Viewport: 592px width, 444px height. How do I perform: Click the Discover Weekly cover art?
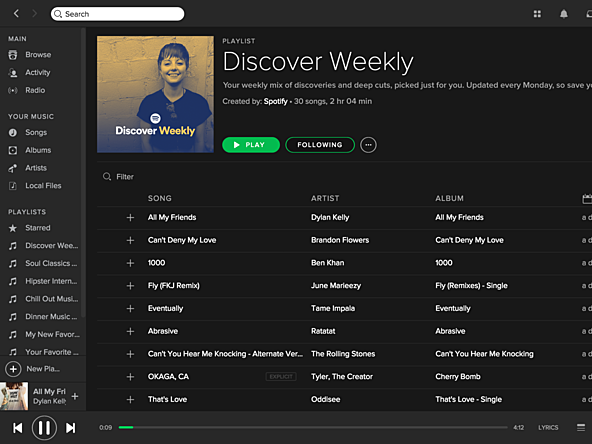point(155,94)
